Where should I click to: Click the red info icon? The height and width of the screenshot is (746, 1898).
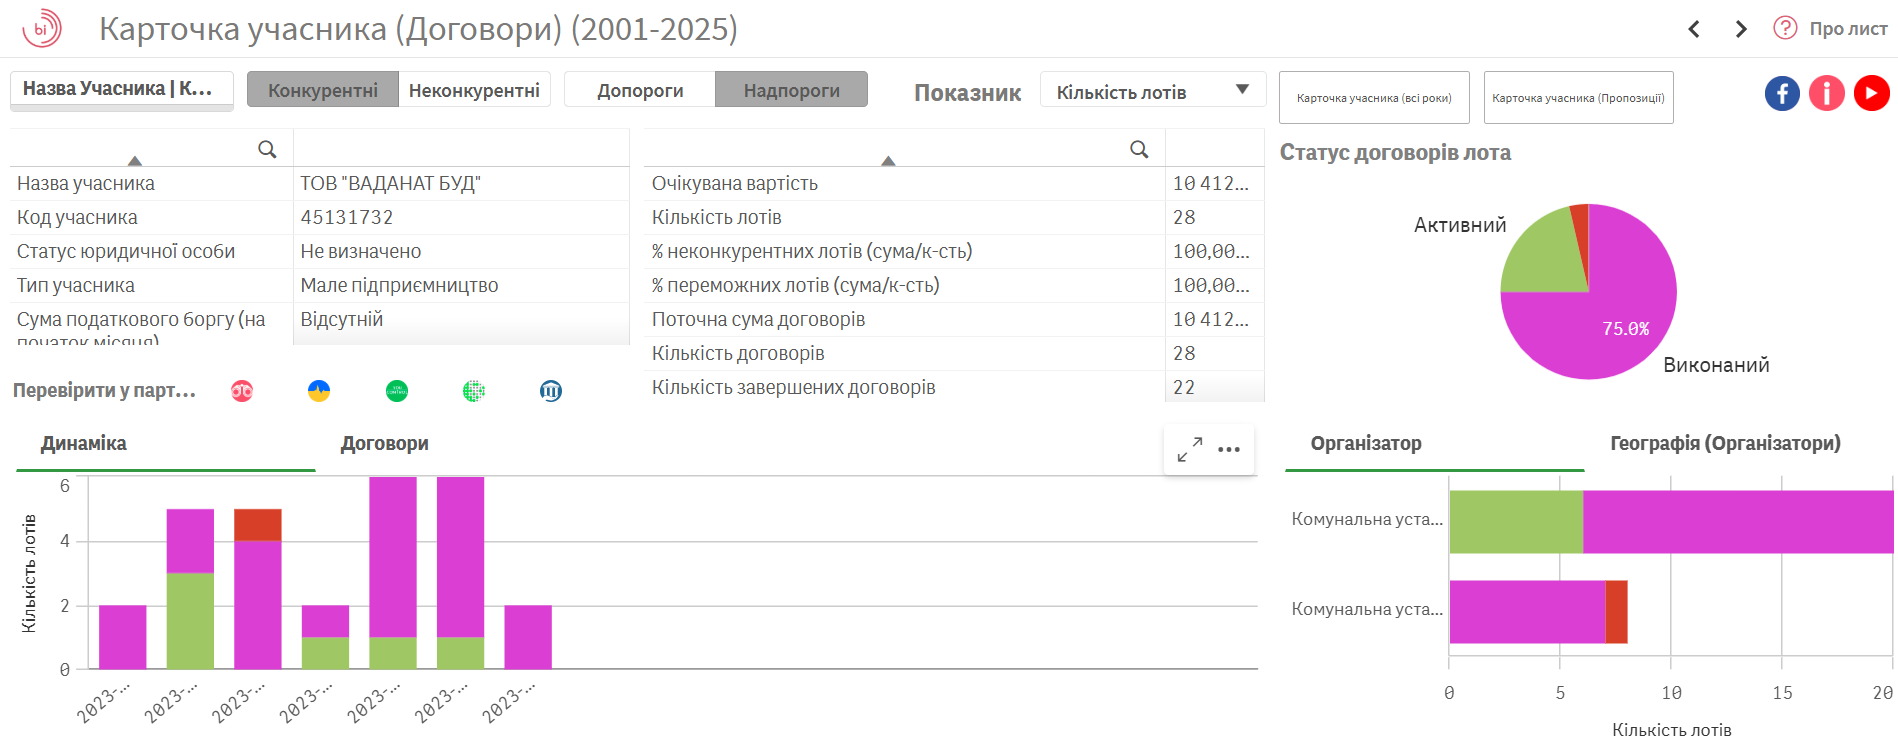click(1826, 93)
